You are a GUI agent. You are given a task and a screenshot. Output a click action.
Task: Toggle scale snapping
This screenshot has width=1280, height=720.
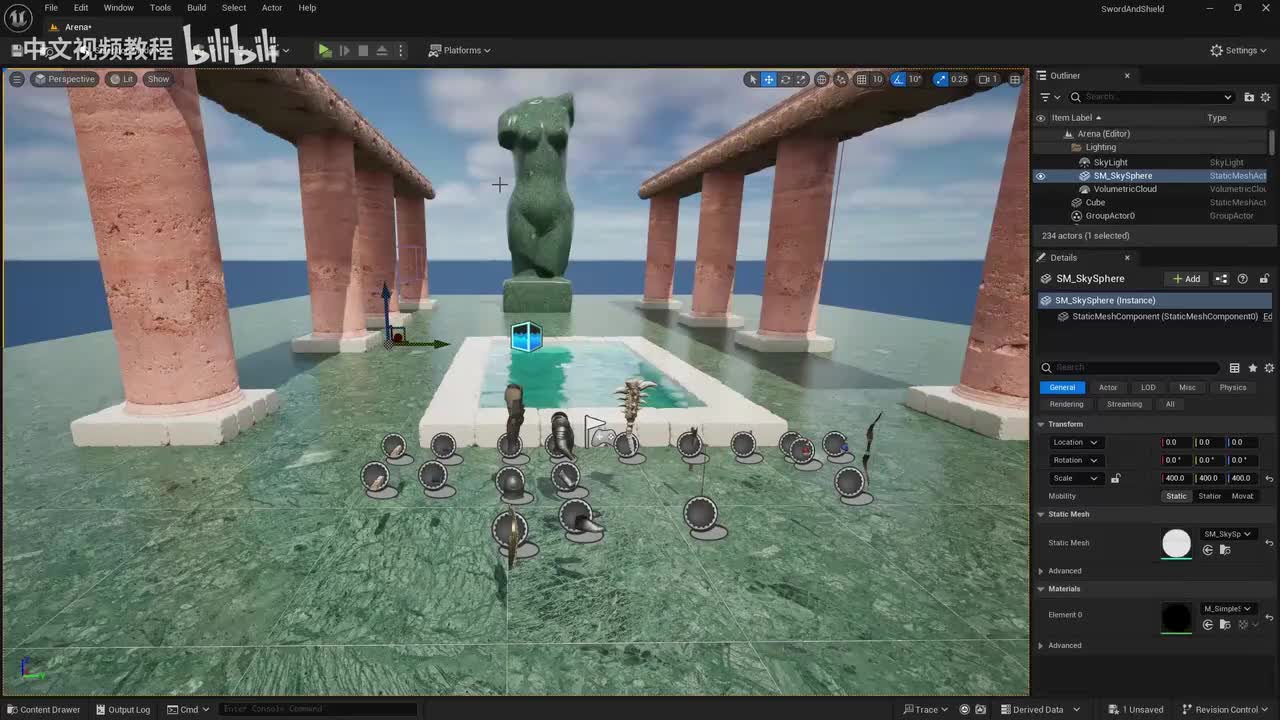coord(940,79)
